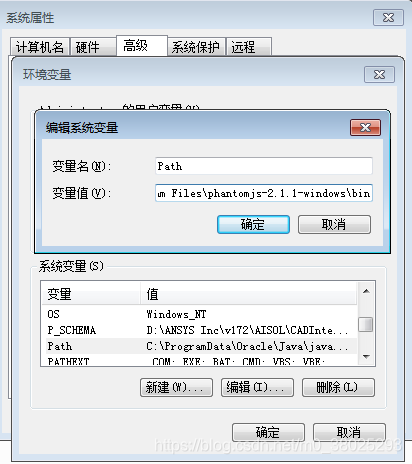Click the system variables scrollbar down arrow
Viewport: 412px width, 464px height.
tap(366, 357)
